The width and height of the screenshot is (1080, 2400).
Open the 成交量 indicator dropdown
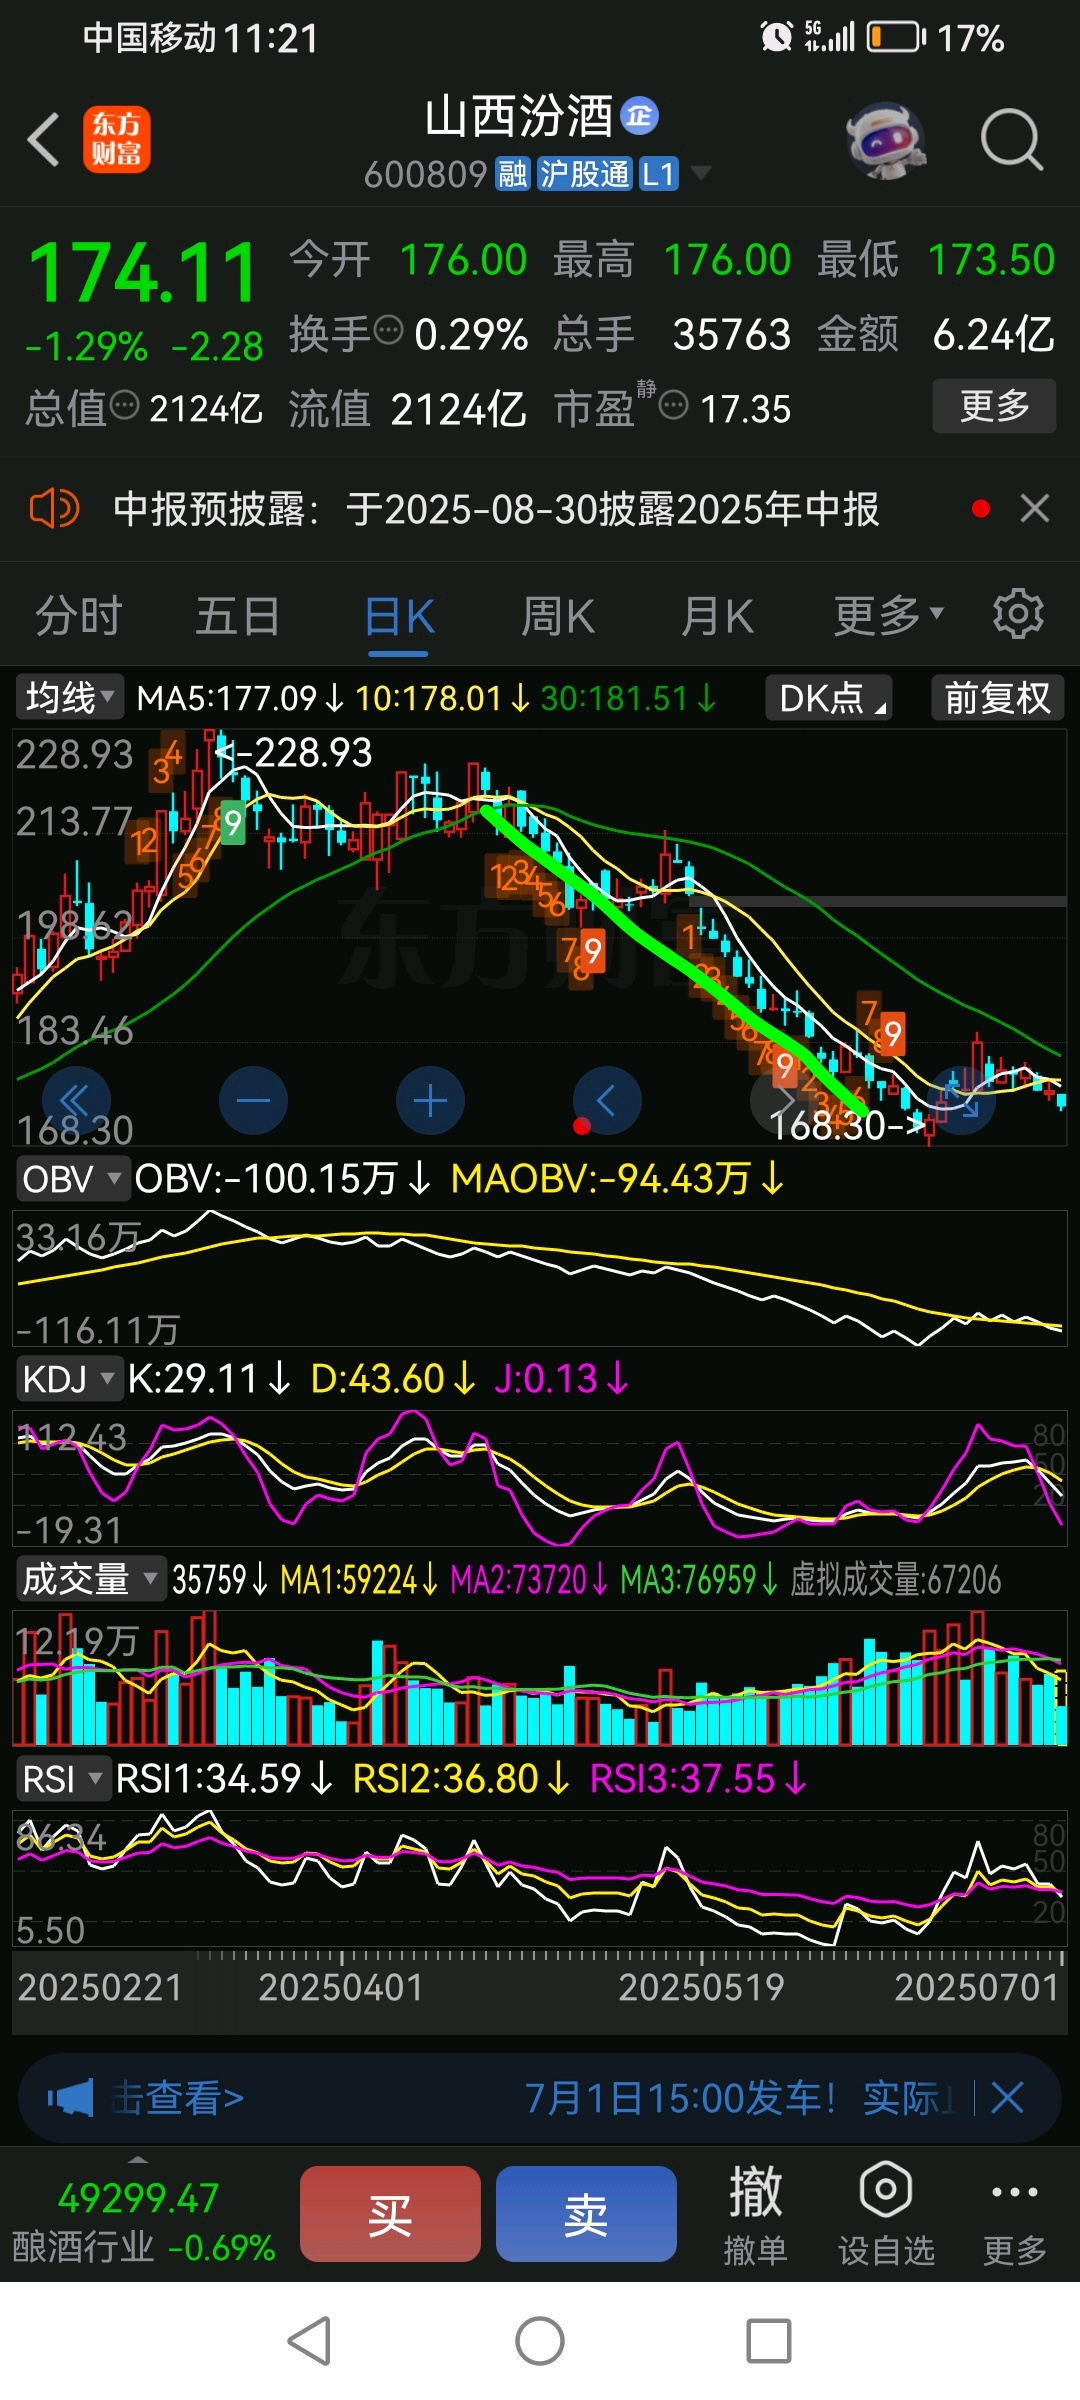coord(89,1579)
